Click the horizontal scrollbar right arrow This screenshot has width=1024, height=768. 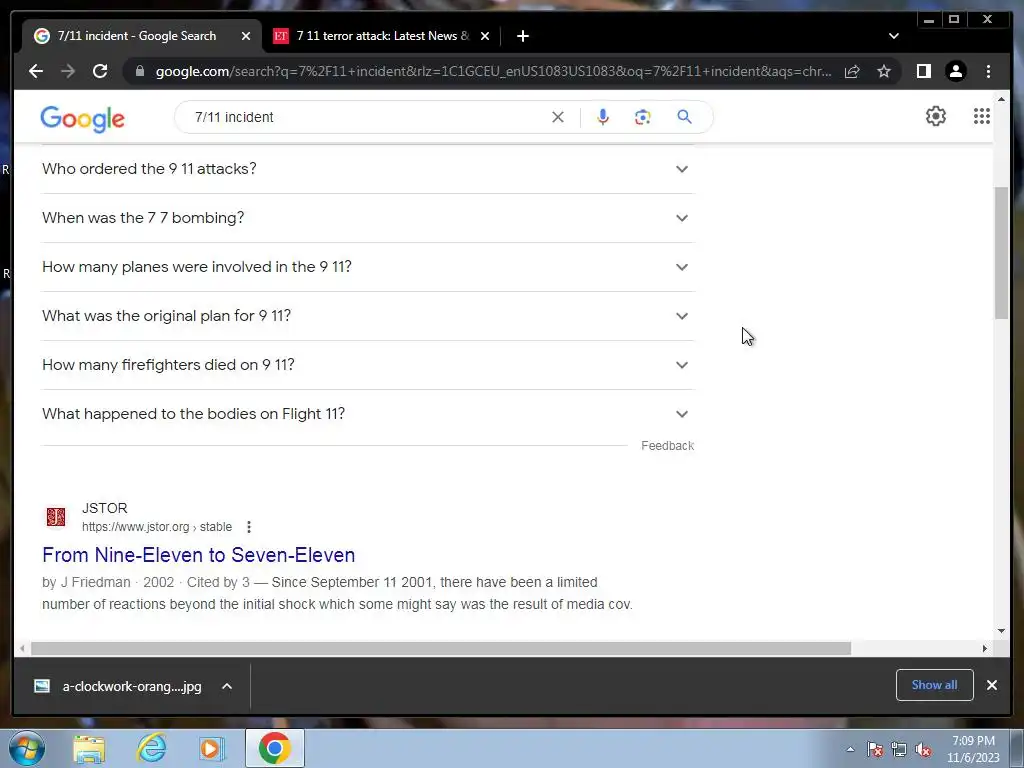[985, 648]
